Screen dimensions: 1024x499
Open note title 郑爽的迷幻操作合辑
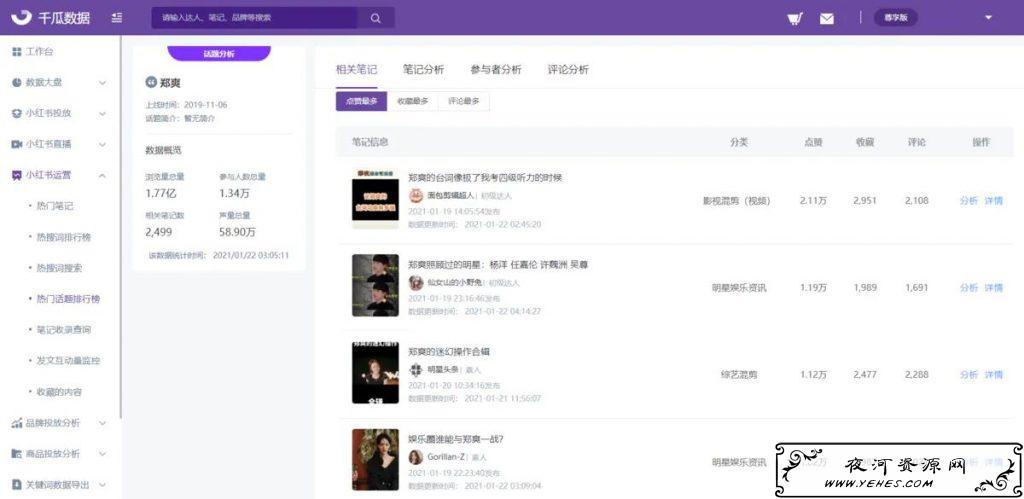pos(449,352)
